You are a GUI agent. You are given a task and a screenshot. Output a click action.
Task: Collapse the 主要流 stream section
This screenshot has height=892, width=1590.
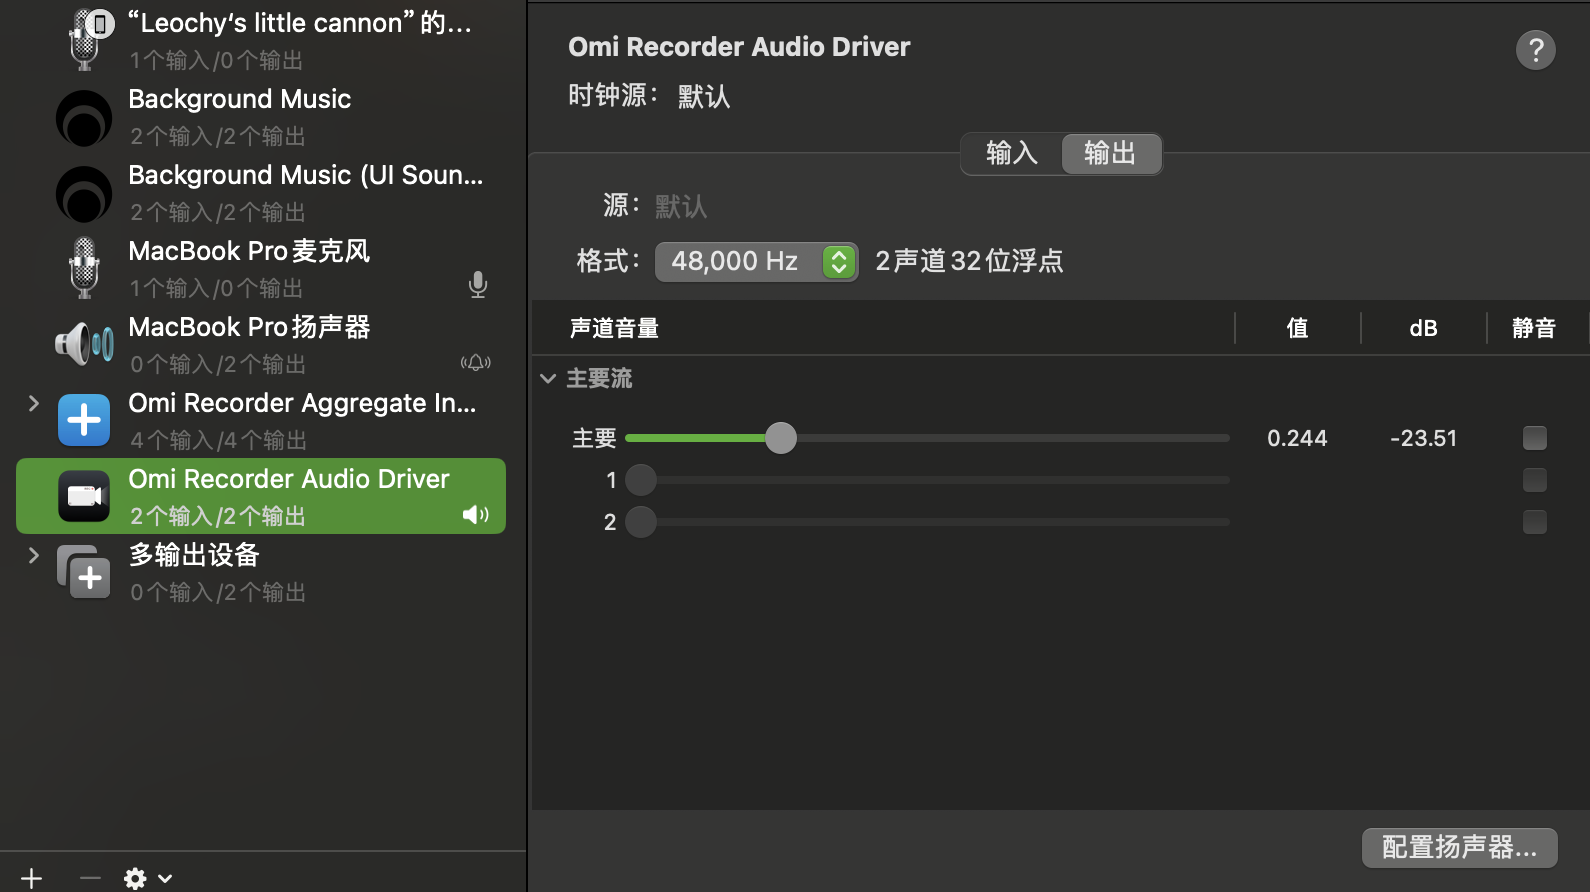coord(548,379)
